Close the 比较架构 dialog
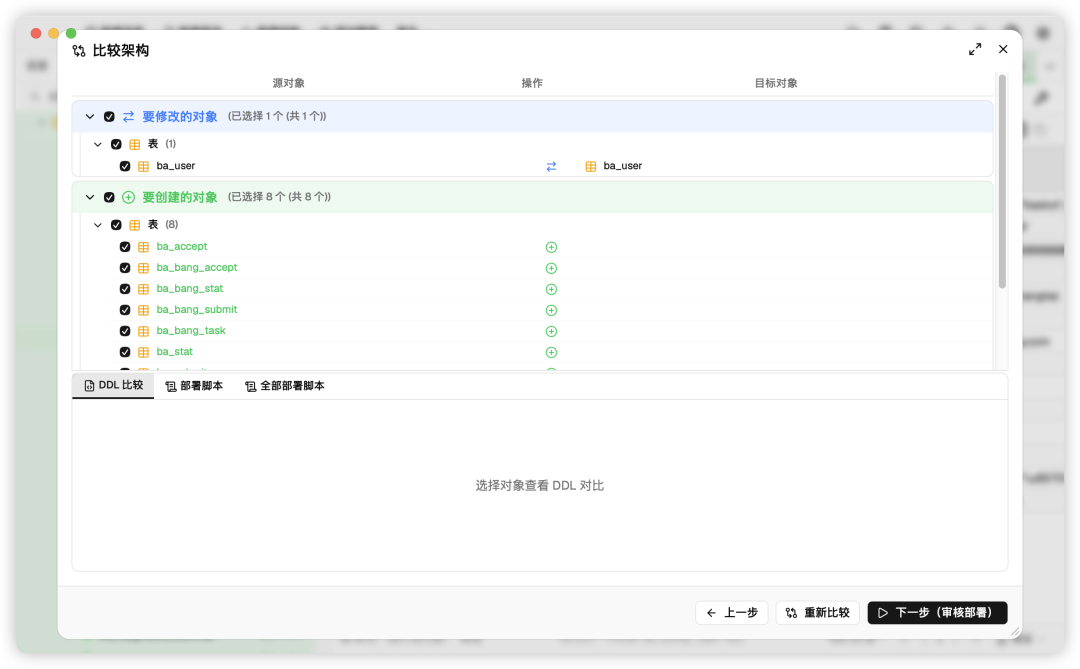Image resolution: width=1080 pixels, height=669 pixels. (x=1003, y=49)
